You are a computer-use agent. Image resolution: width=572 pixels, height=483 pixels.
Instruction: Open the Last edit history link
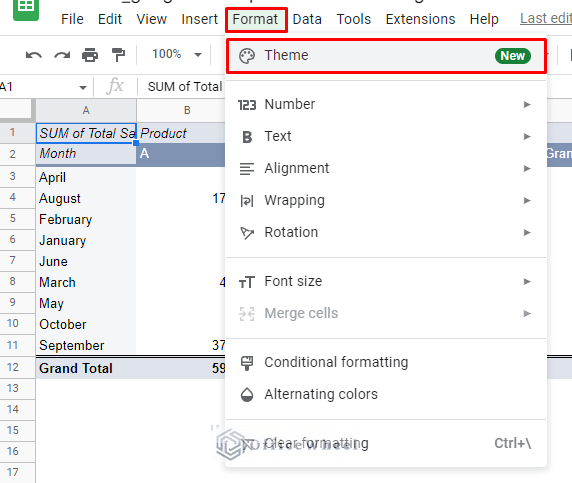[x=546, y=18]
